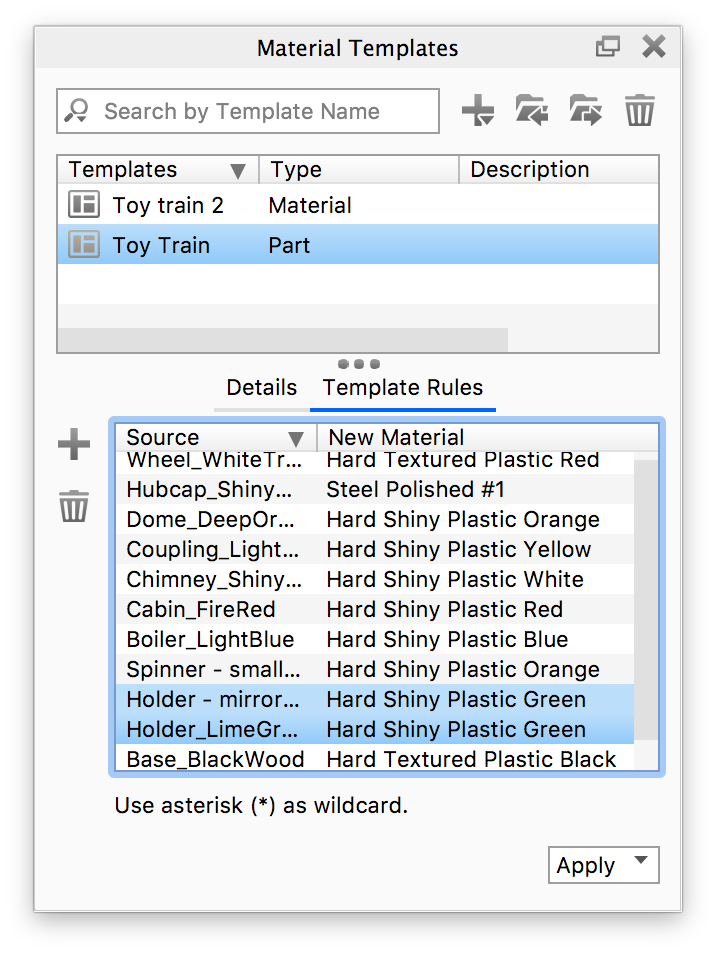Click the import template folder icon
This screenshot has height=954, width=716.
[532, 111]
